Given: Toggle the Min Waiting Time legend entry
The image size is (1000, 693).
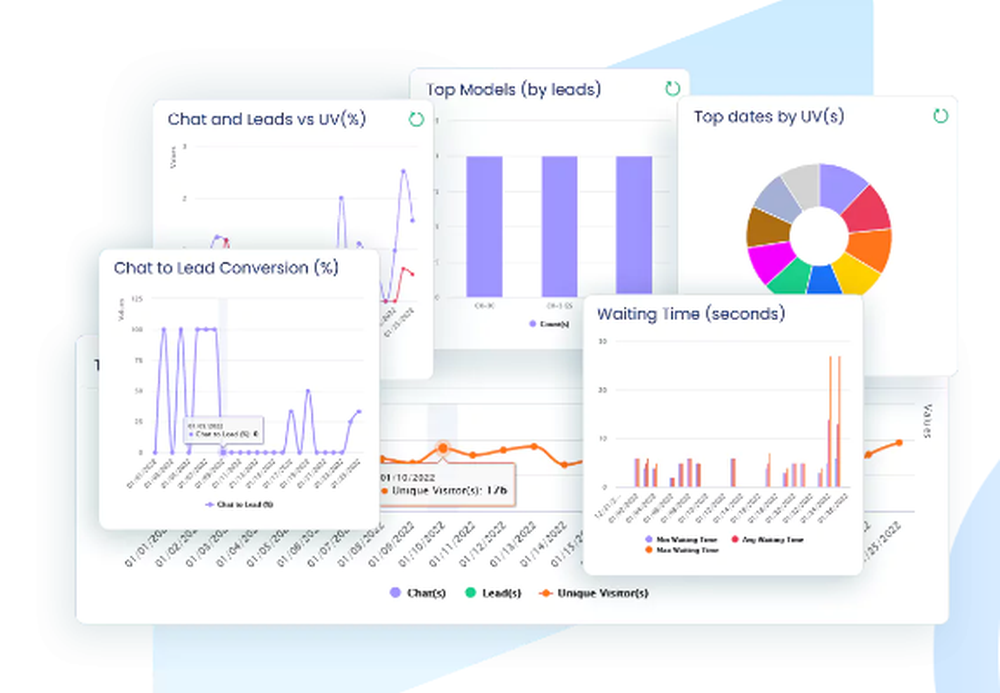Looking at the screenshot, I should pos(681,539).
